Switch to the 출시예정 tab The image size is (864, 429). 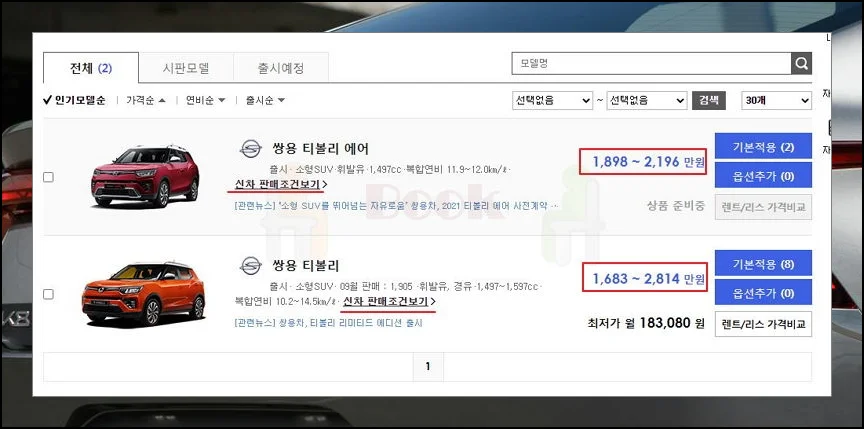pyautogui.click(x=281, y=68)
